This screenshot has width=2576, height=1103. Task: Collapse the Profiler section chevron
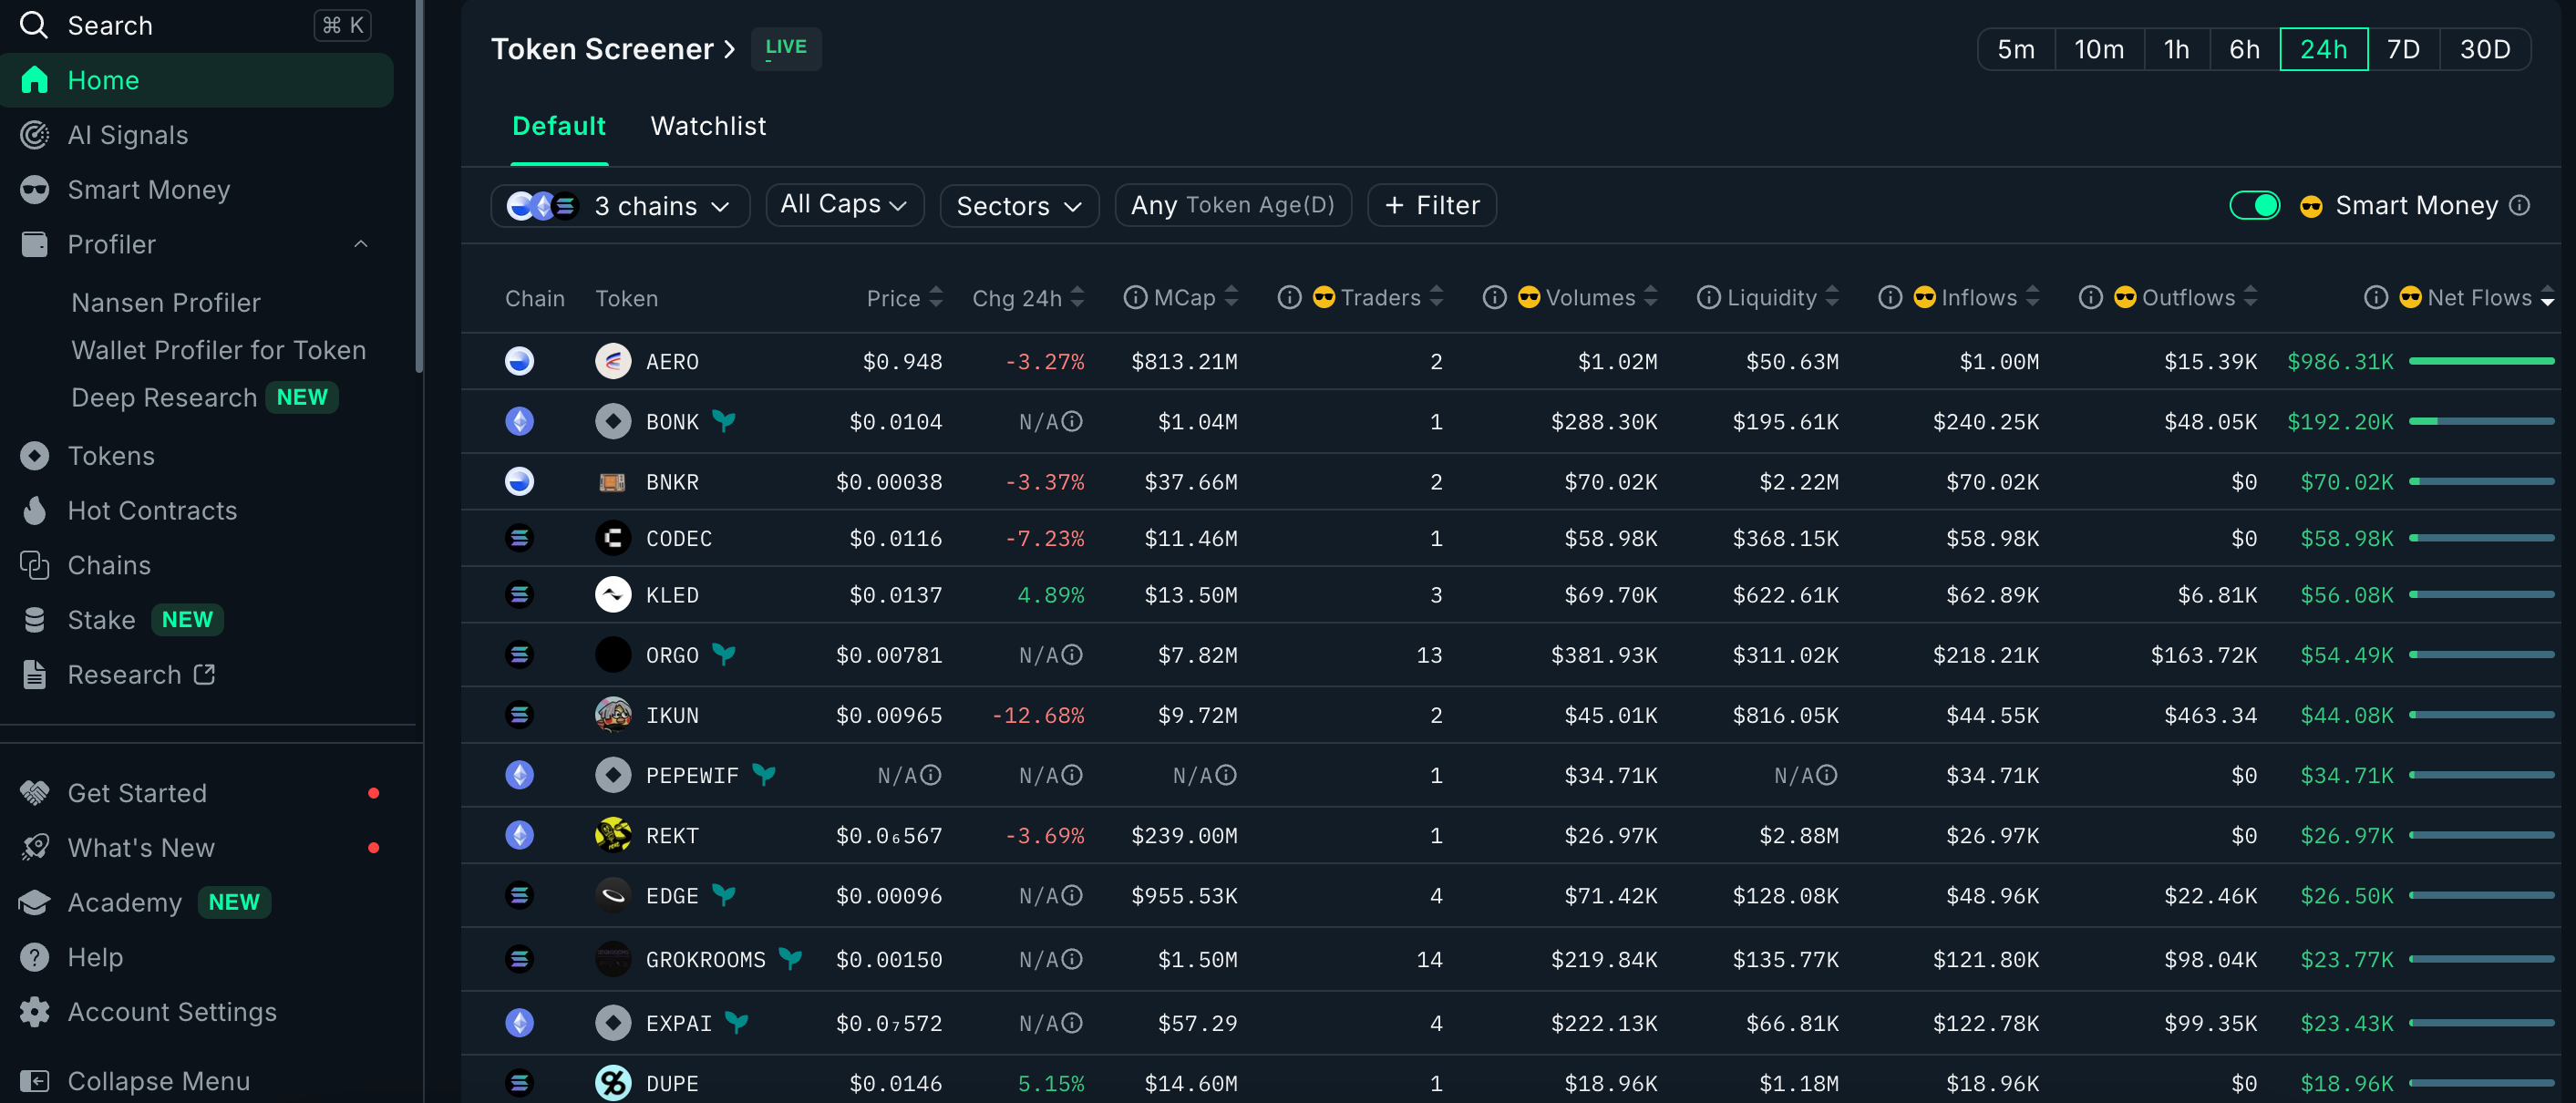[x=361, y=244]
